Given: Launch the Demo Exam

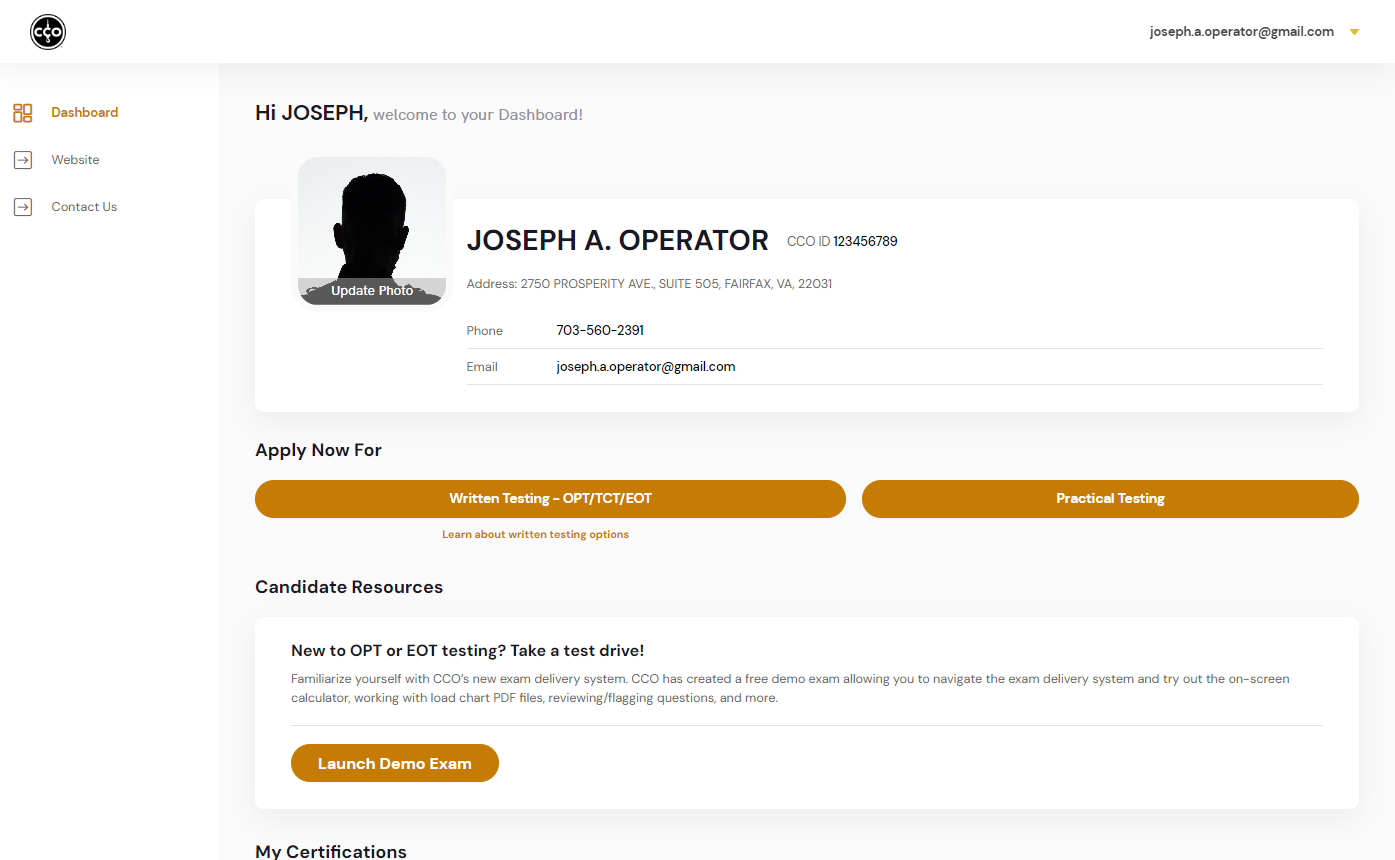Looking at the screenshot, I should [x=394, y=763].
